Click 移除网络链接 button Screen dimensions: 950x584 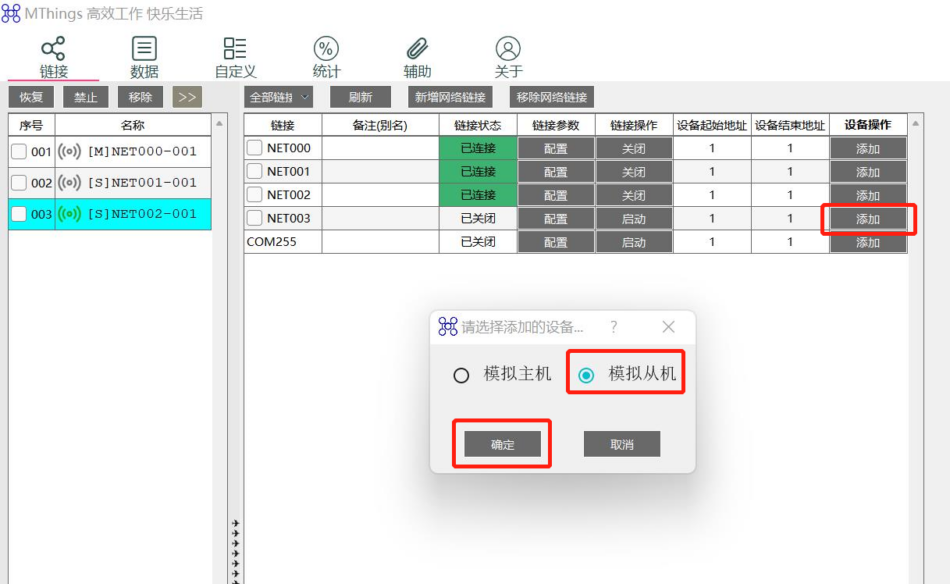pos(552,97)
